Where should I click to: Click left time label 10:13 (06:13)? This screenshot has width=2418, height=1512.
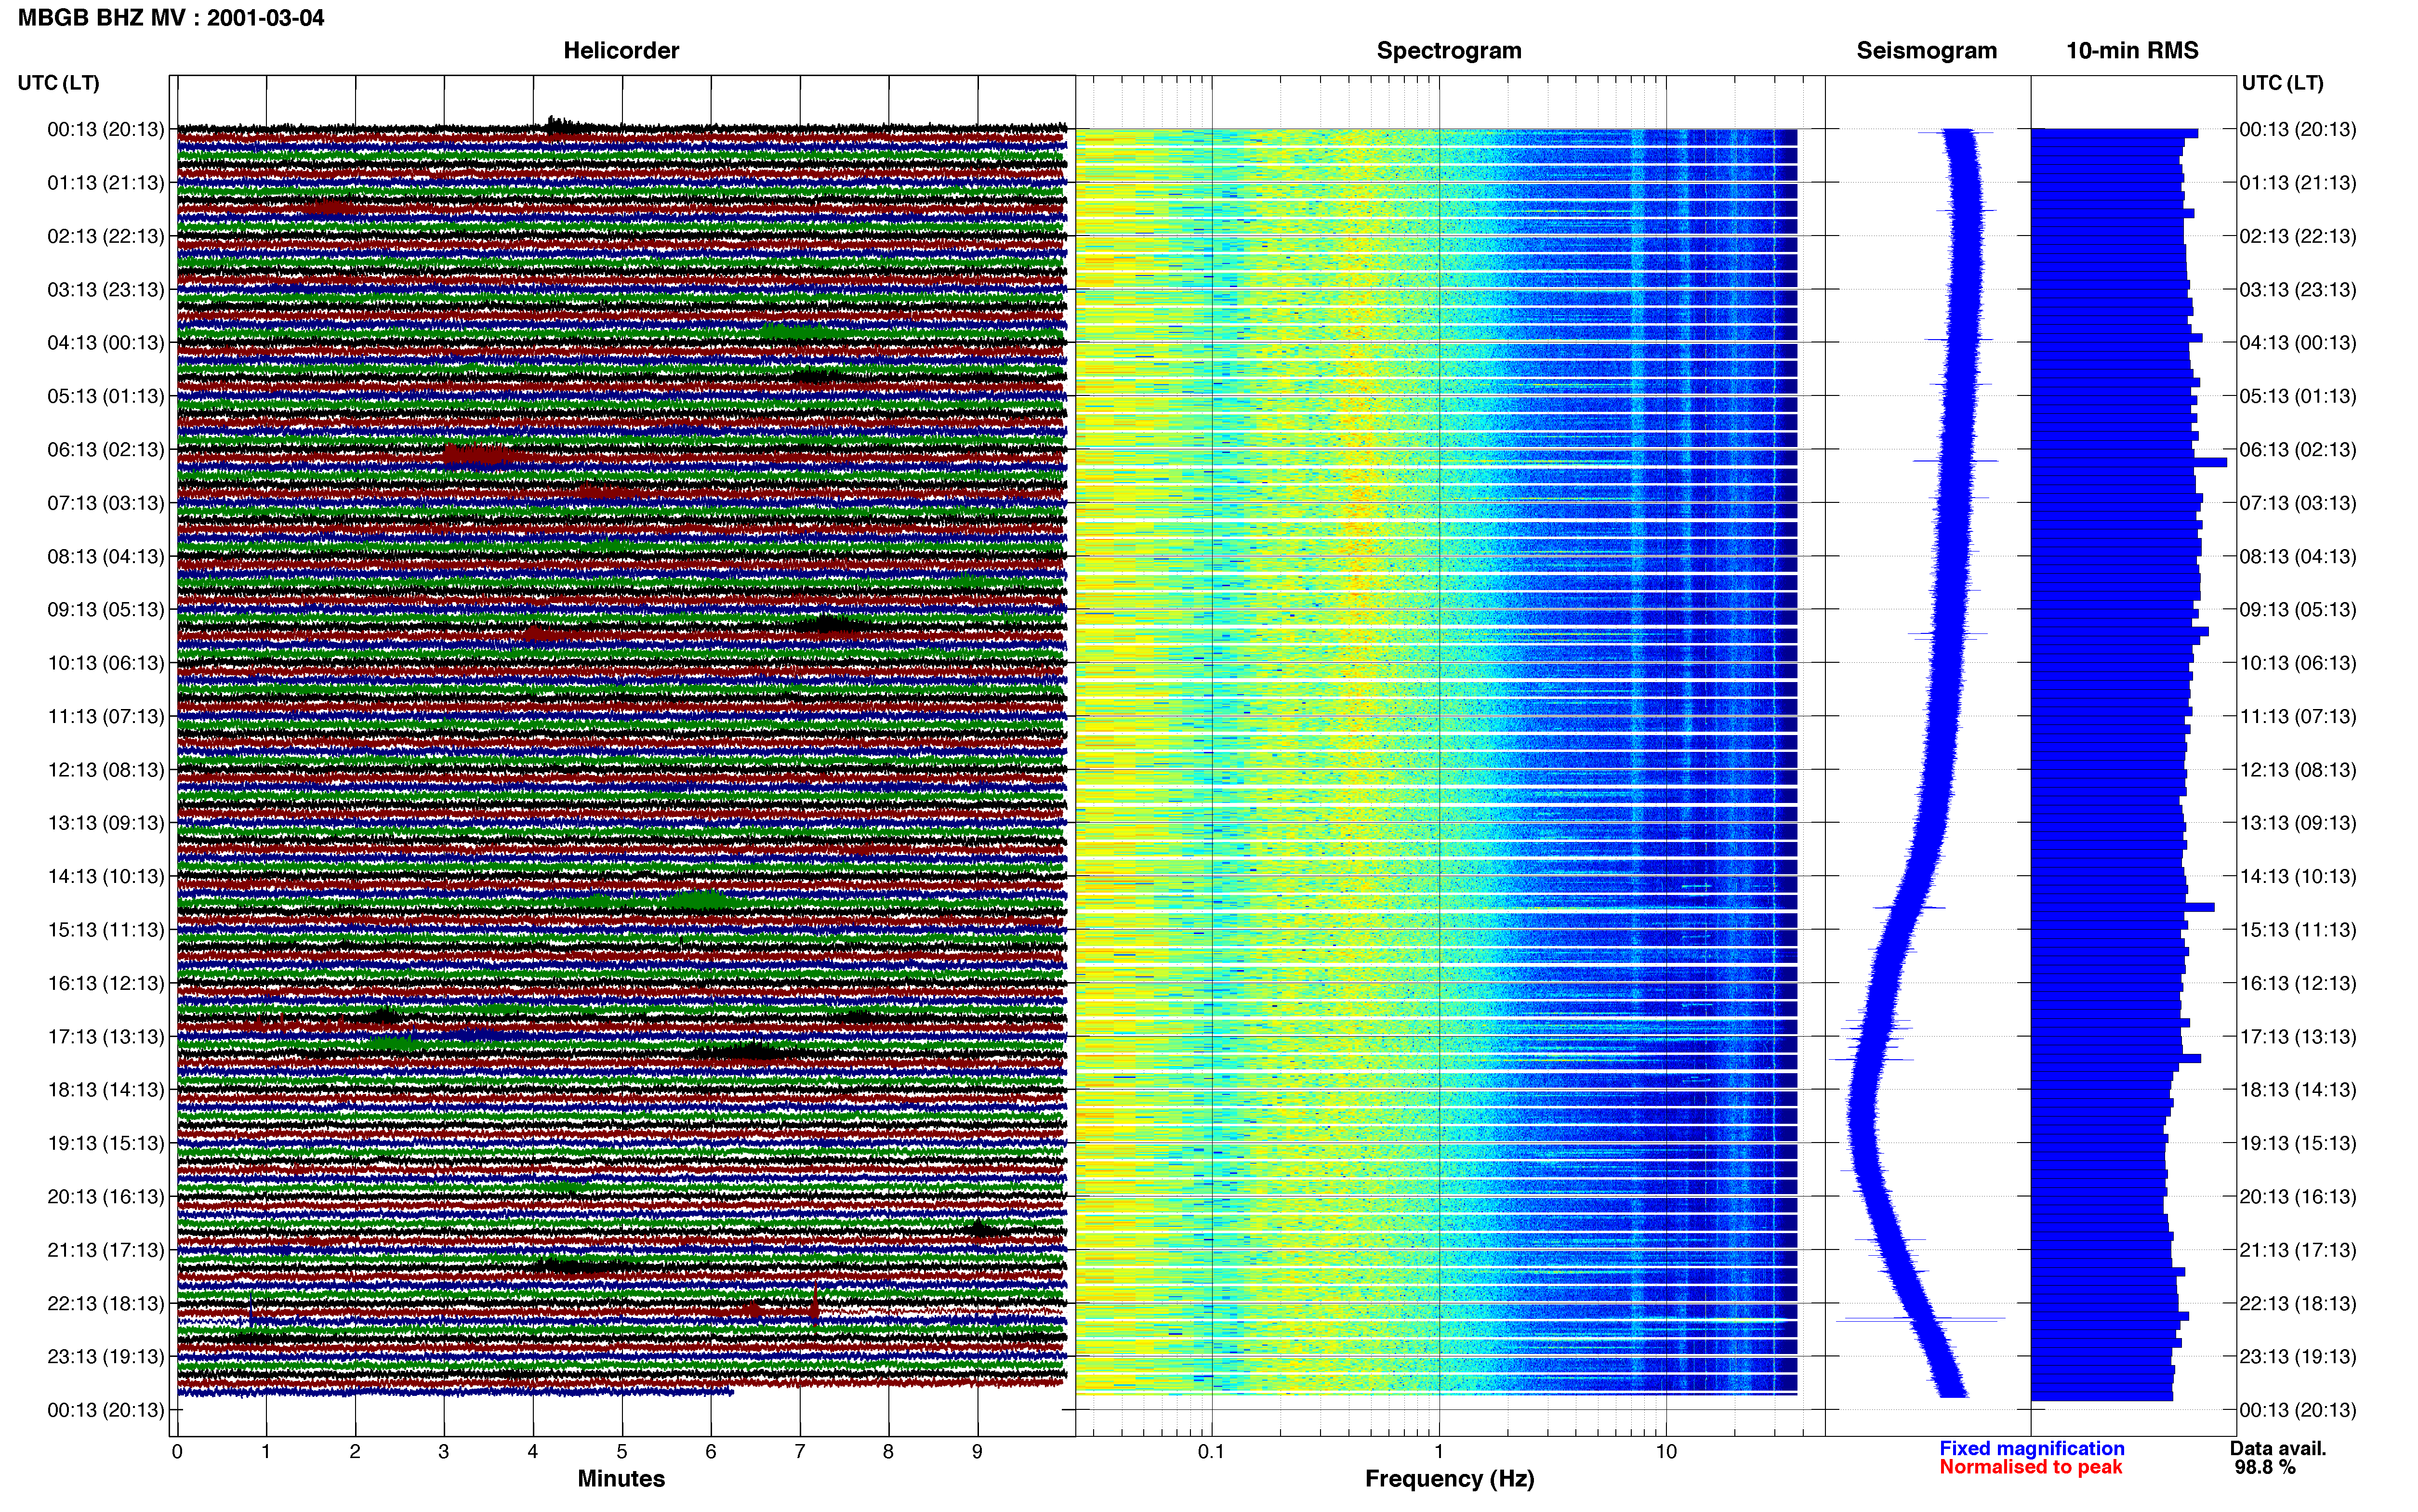106,663
